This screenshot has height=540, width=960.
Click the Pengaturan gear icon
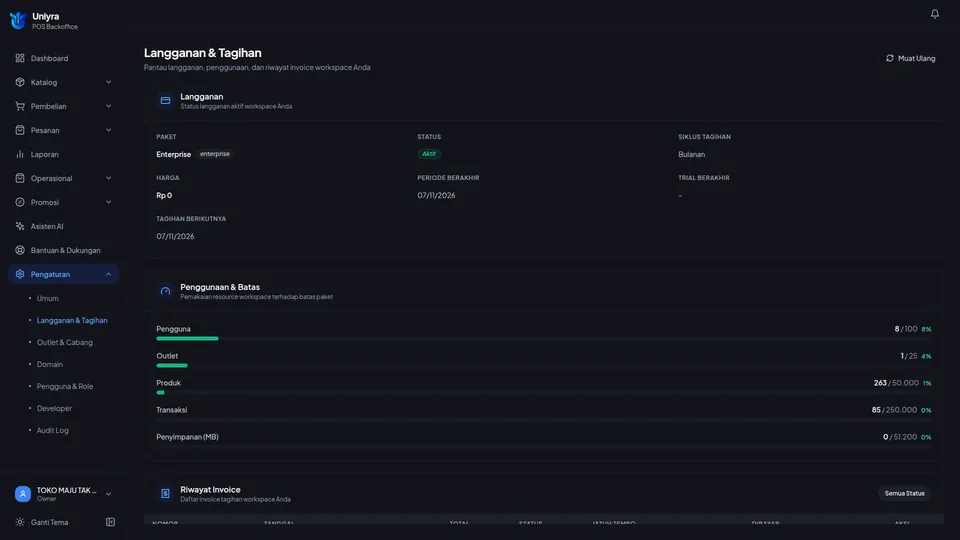point(20,274)
